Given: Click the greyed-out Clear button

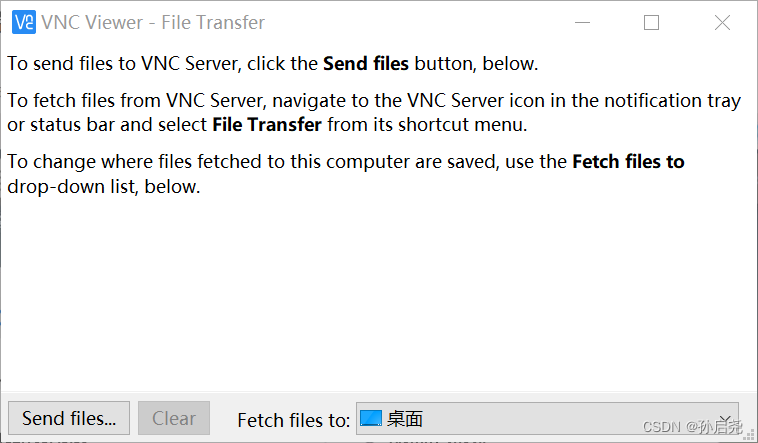Looking at the screenshot, I should tap(174, 419).
